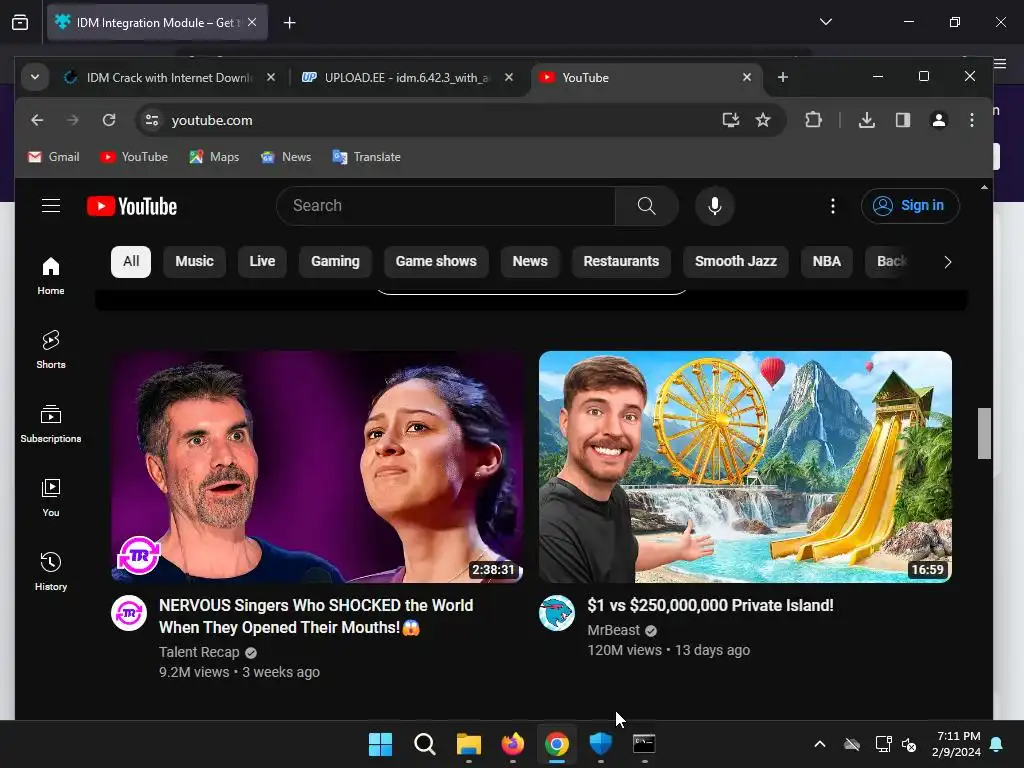Visit MrBeast channel name
Screen dimensions: 1024x768
coord(613,630)
